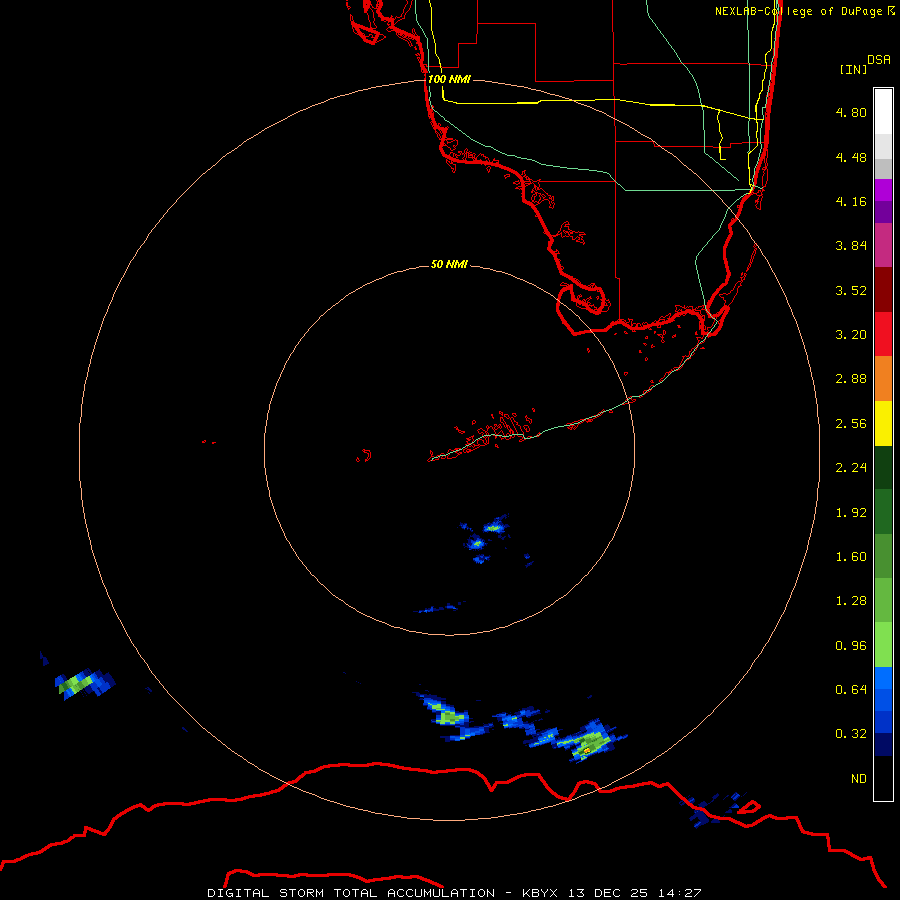Click the ND legend label
Viewport: 900px width, 900px height.
[x=859, y=779]
